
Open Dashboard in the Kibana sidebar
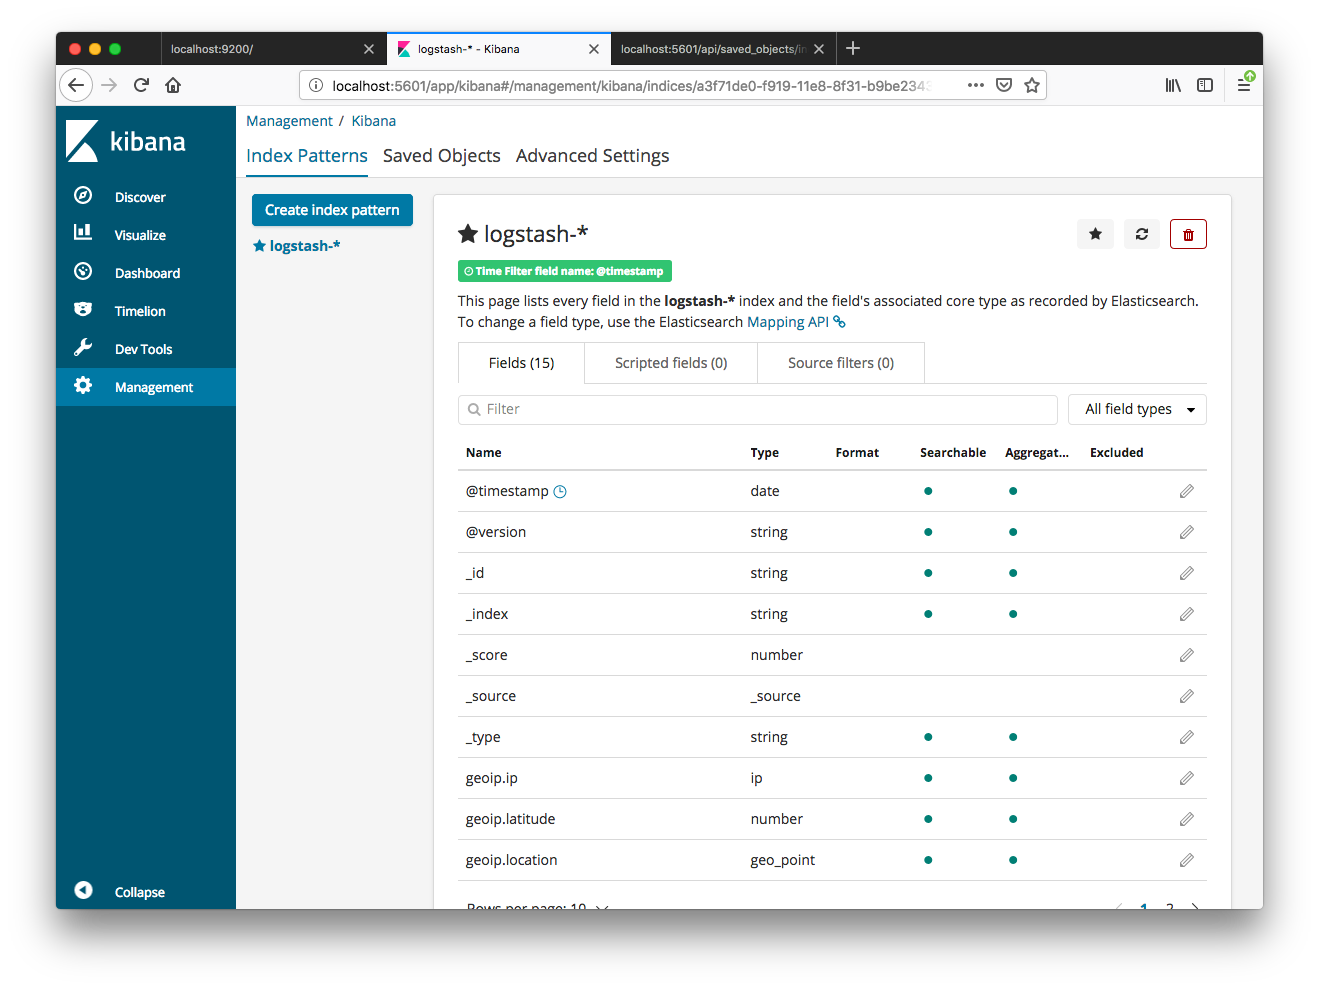point(146,273)
